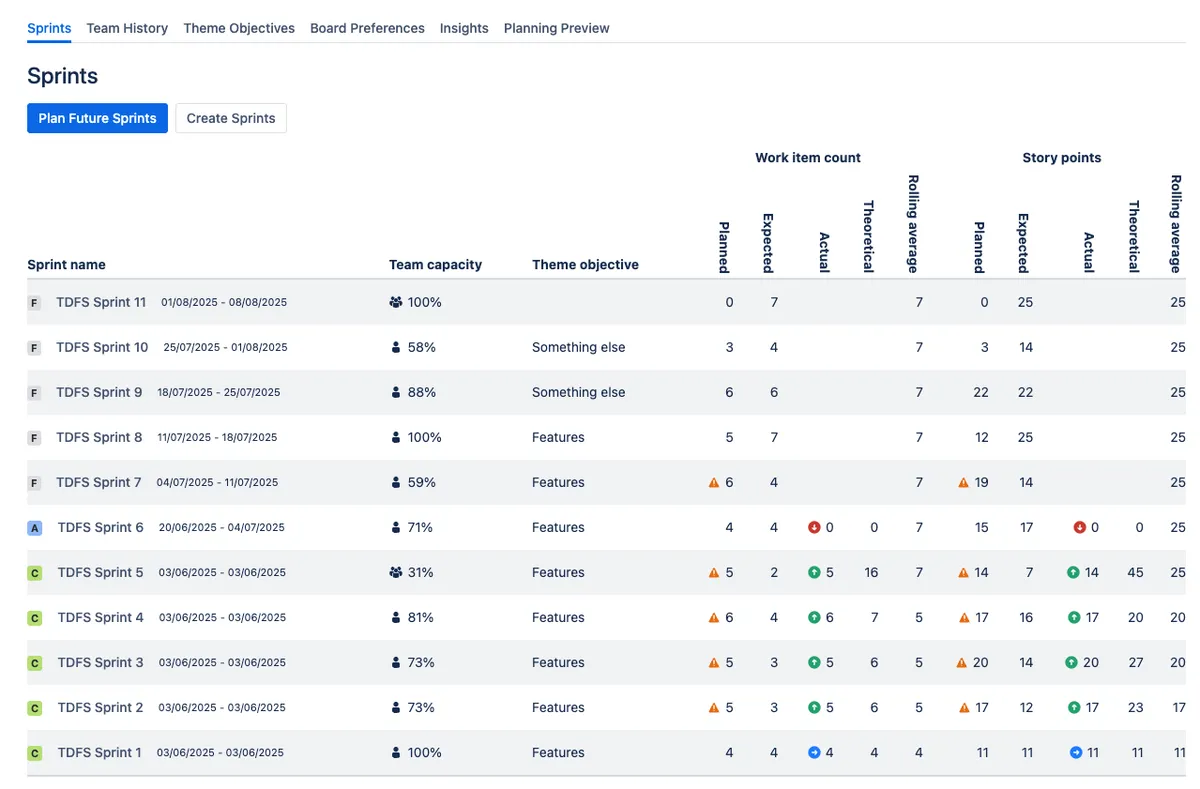Viewport: 1200px width, 789px height.
Task: Click the theoretical story points value 45
Action: click(1135, 572)
